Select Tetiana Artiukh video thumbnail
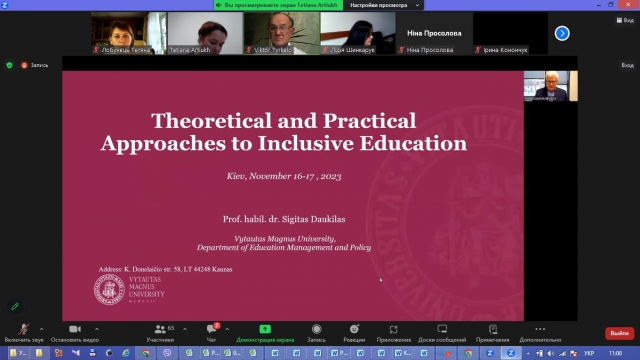 (205, 33)
